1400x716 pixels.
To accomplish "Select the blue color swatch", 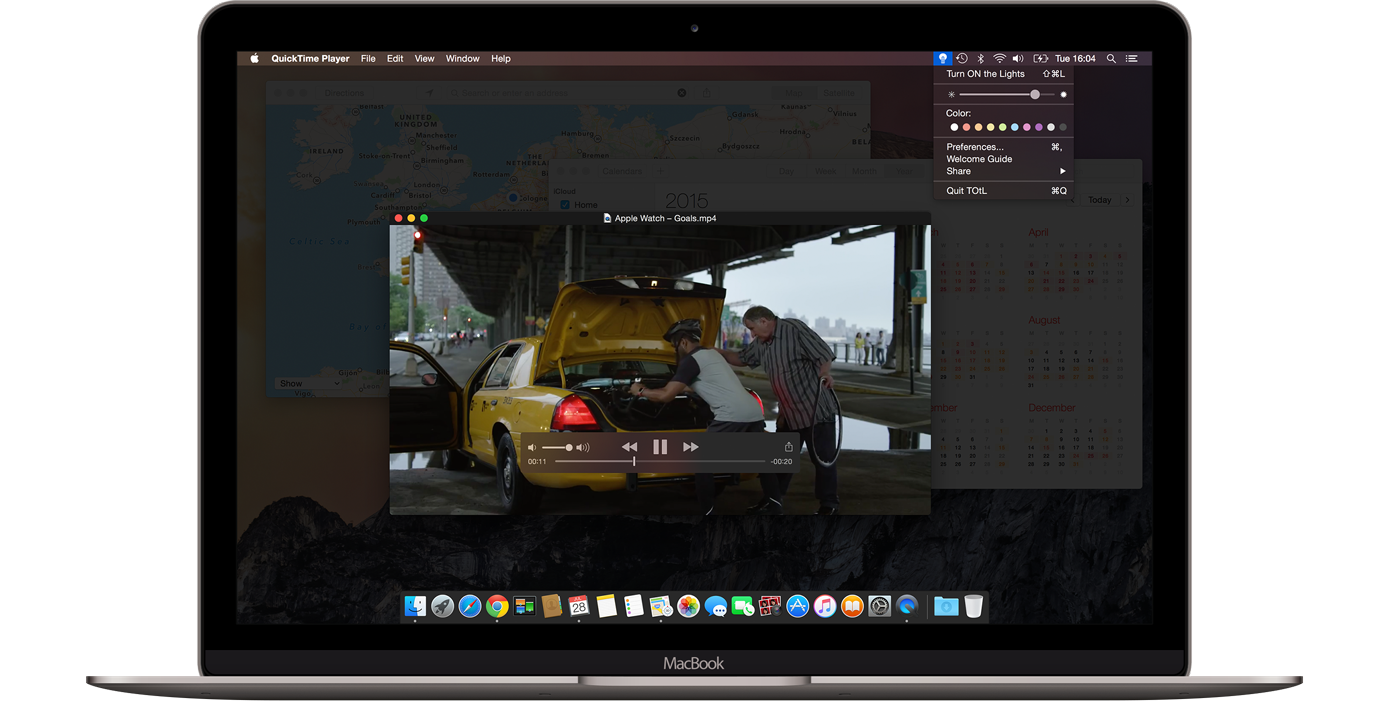I will tap(1014, 127).
